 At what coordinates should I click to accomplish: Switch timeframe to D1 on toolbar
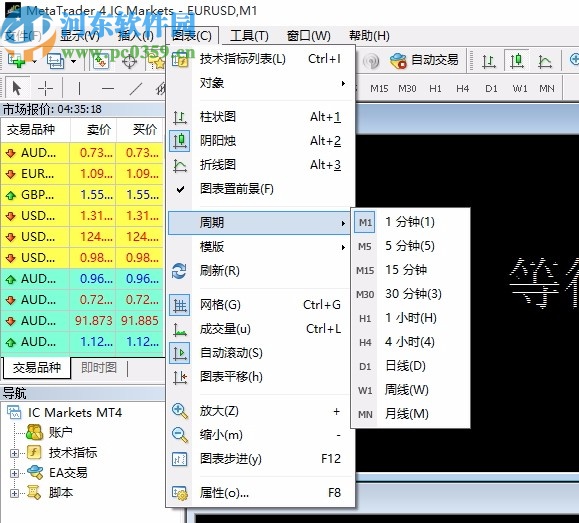coord(491,89)
